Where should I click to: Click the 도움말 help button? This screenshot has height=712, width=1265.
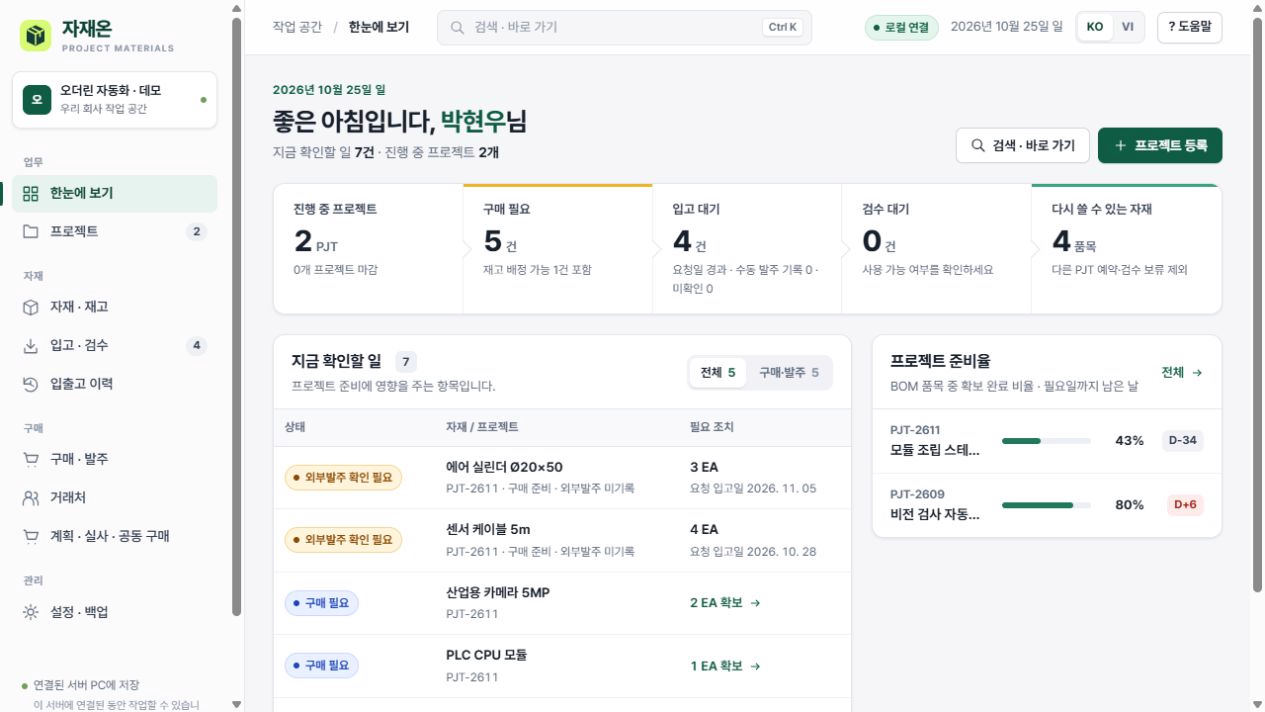pyautogui.click(x=1189, y=27)
